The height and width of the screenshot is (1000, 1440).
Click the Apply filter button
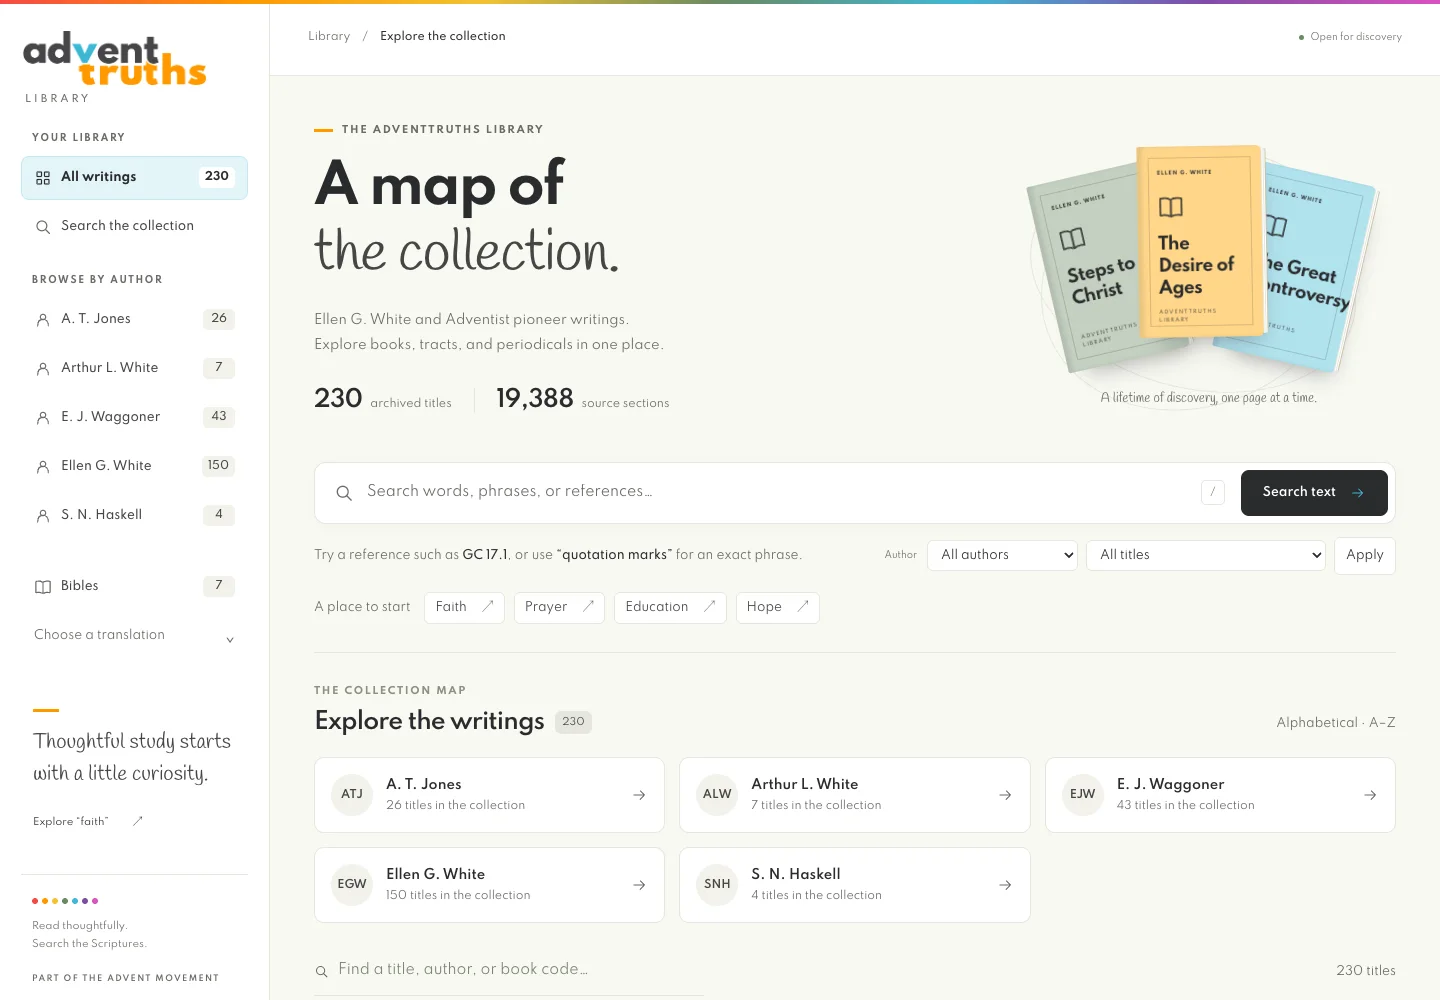point(1365,555)
